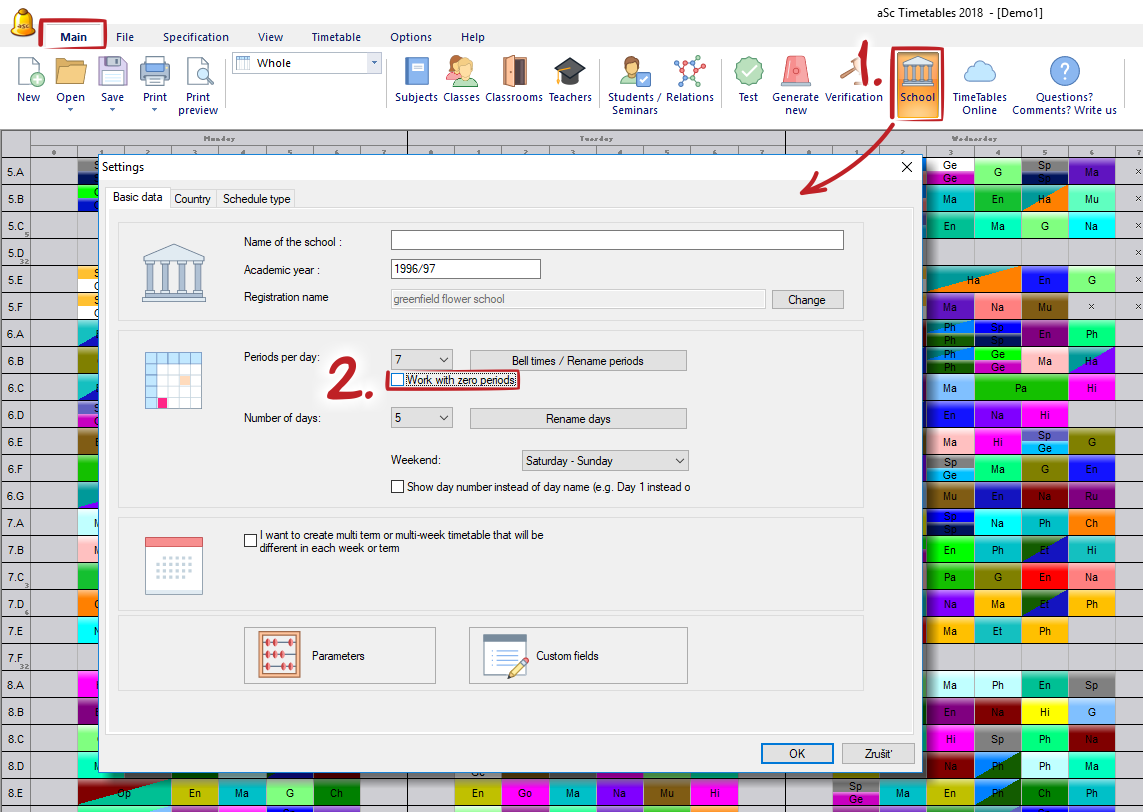1143x812 pixels.
Task: Open the Specification menu
Action: [x=196, y=37]
